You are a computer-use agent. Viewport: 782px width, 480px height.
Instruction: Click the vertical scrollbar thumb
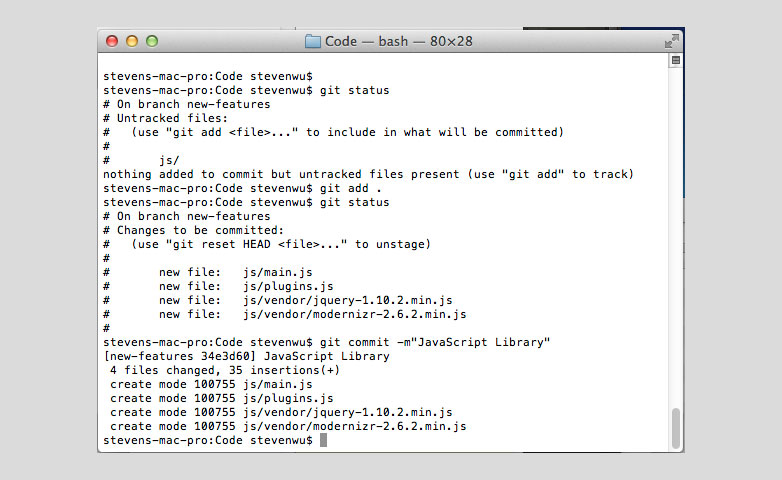point(676,428)
